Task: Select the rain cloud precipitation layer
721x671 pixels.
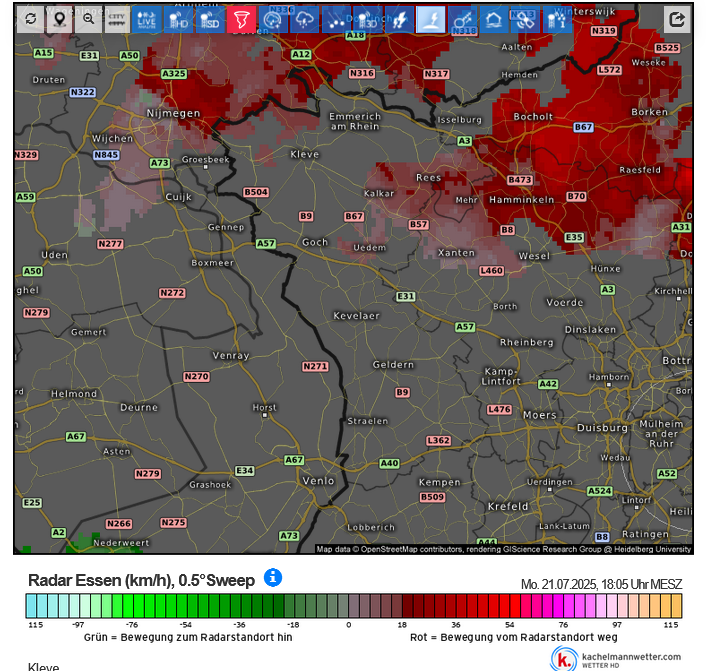Action: [304, 19]
